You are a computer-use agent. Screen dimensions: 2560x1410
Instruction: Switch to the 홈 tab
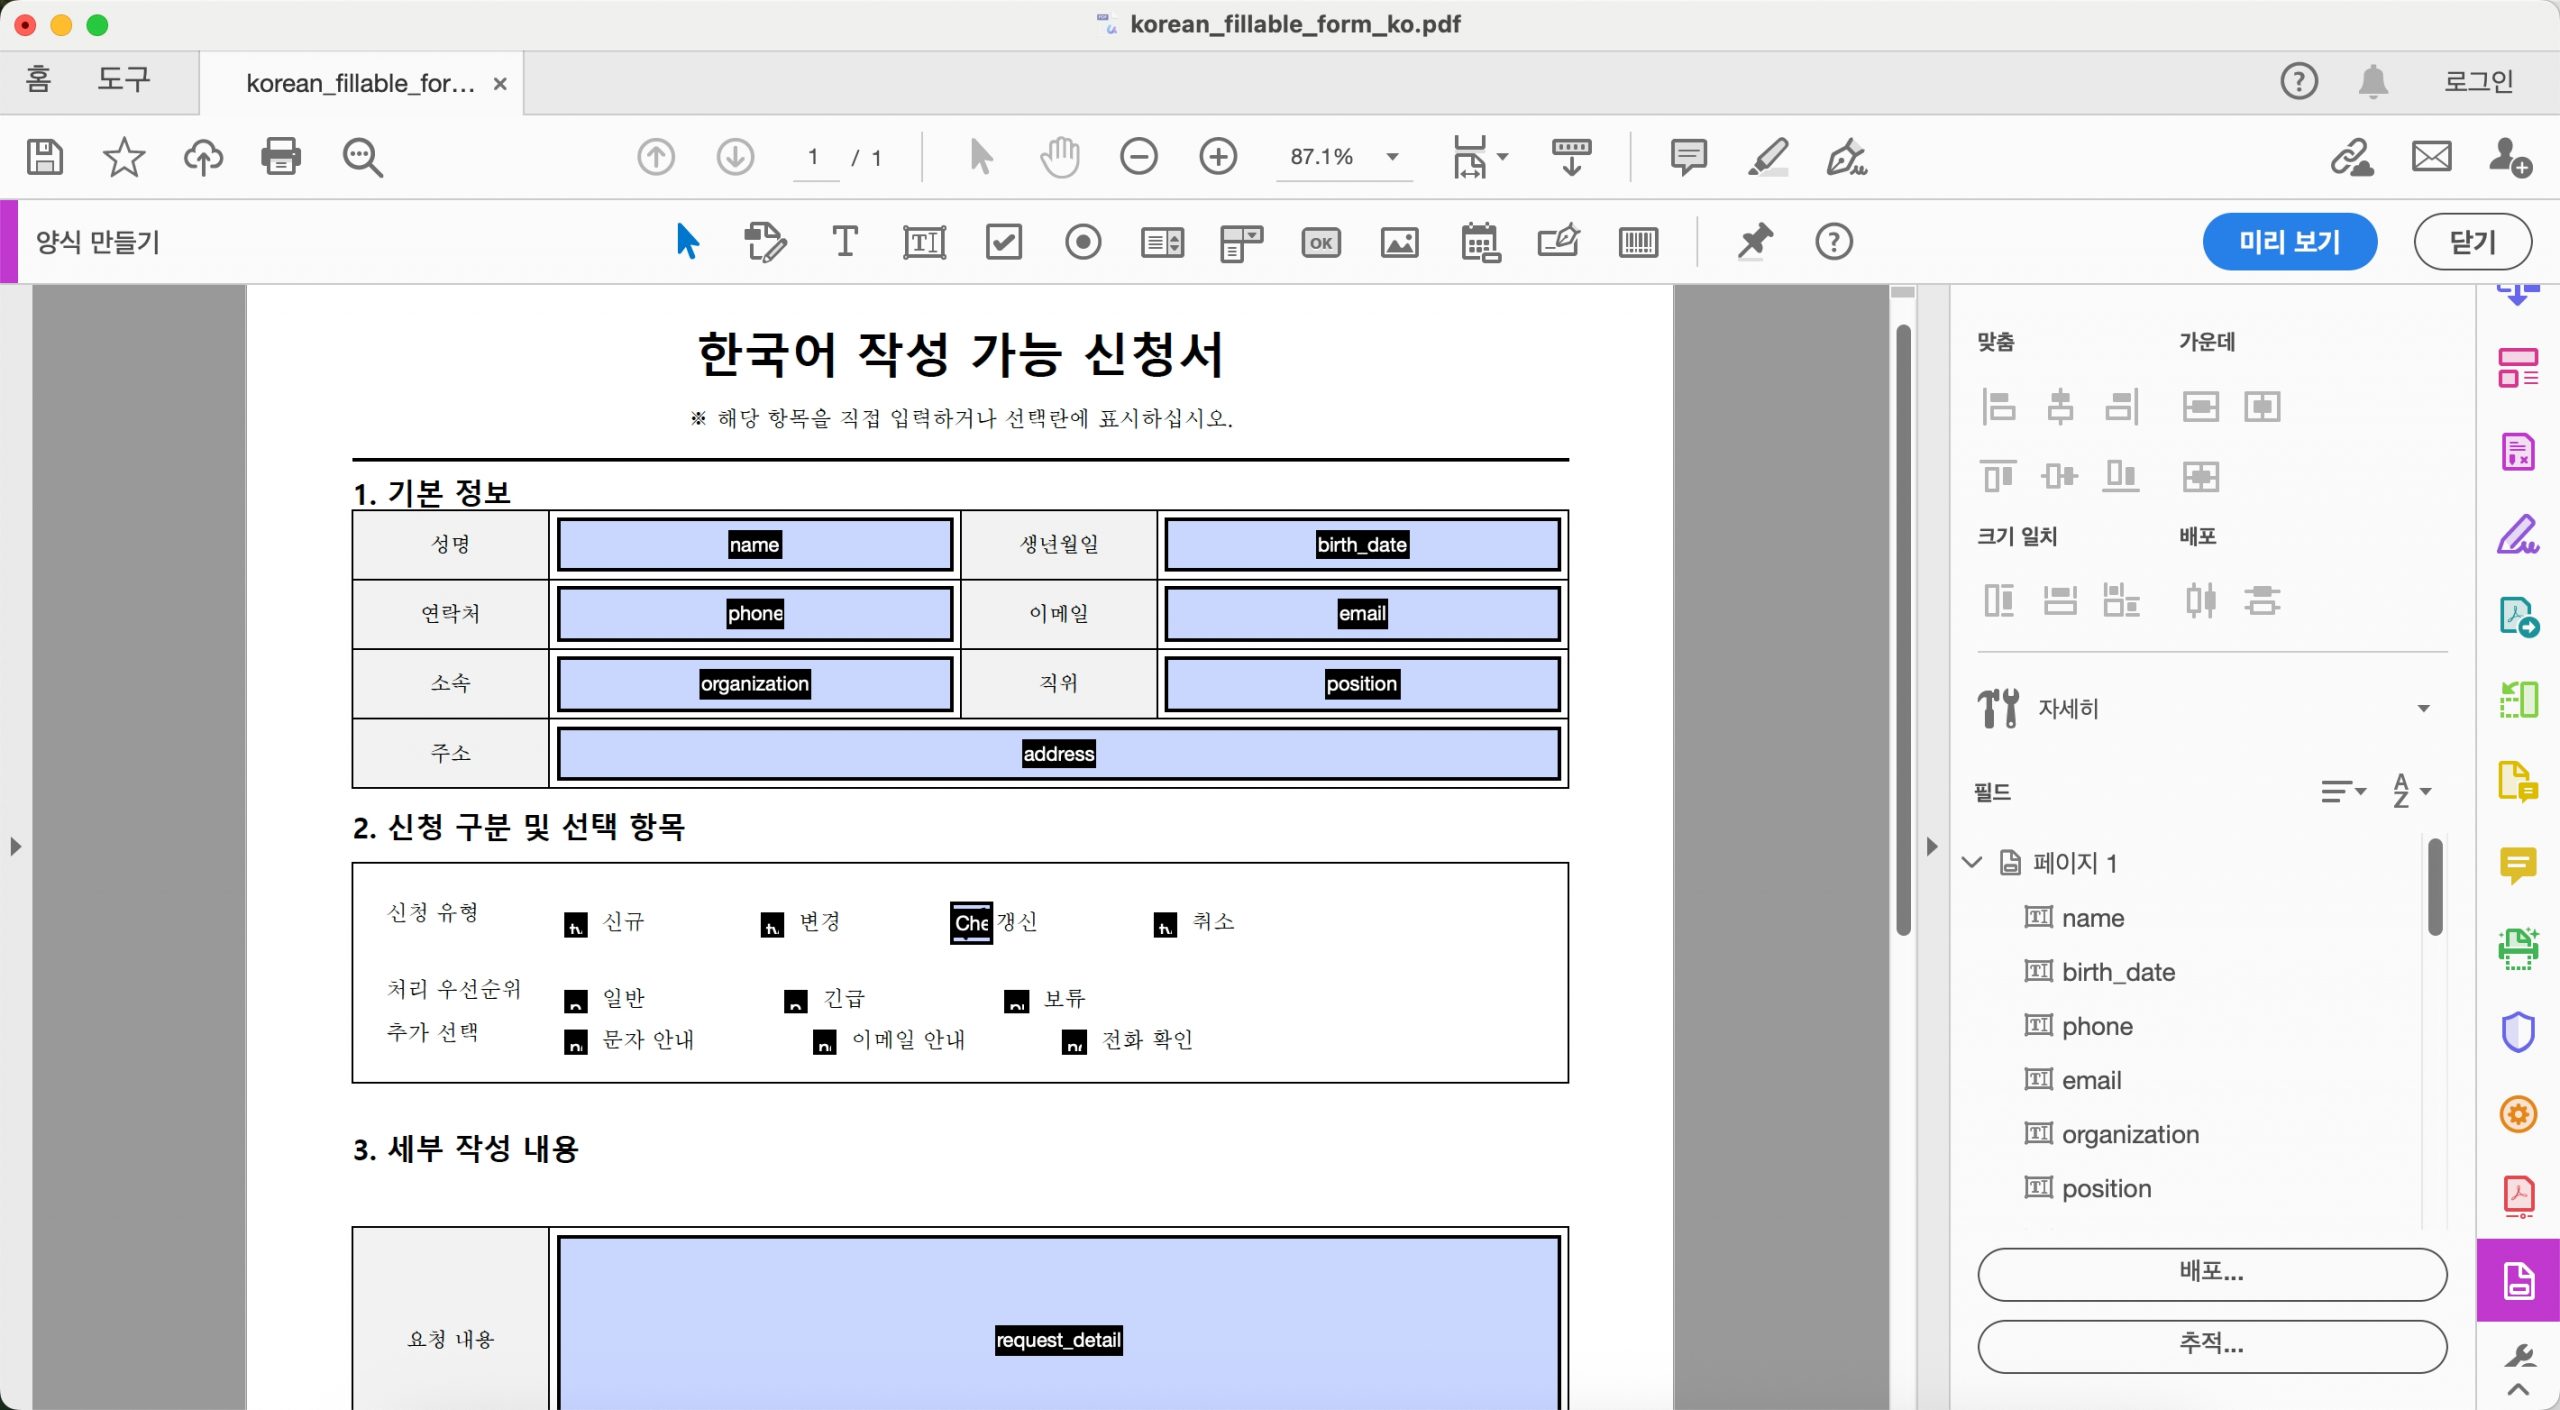click(38, 79)
